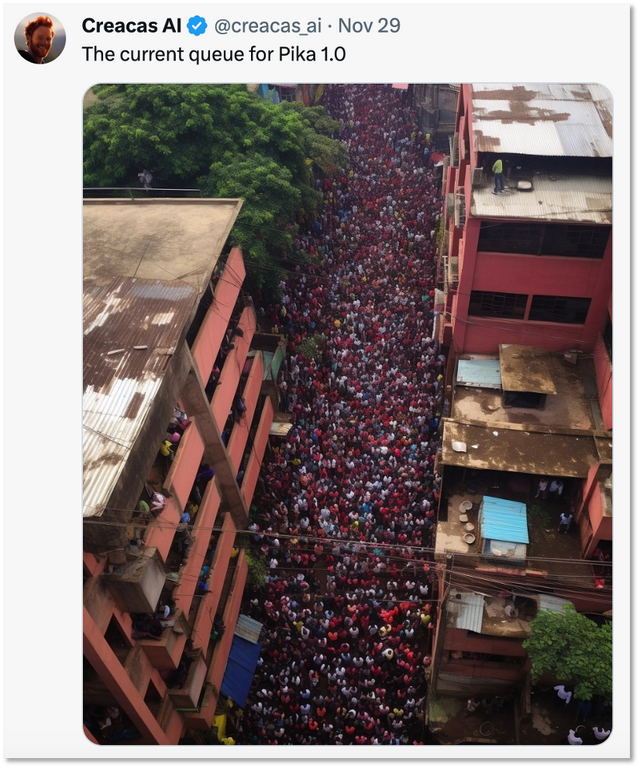This screenshot has height=769, width=640.
Task: Click the green-shirted person on the rooftop
Action: tap(498, 176)
